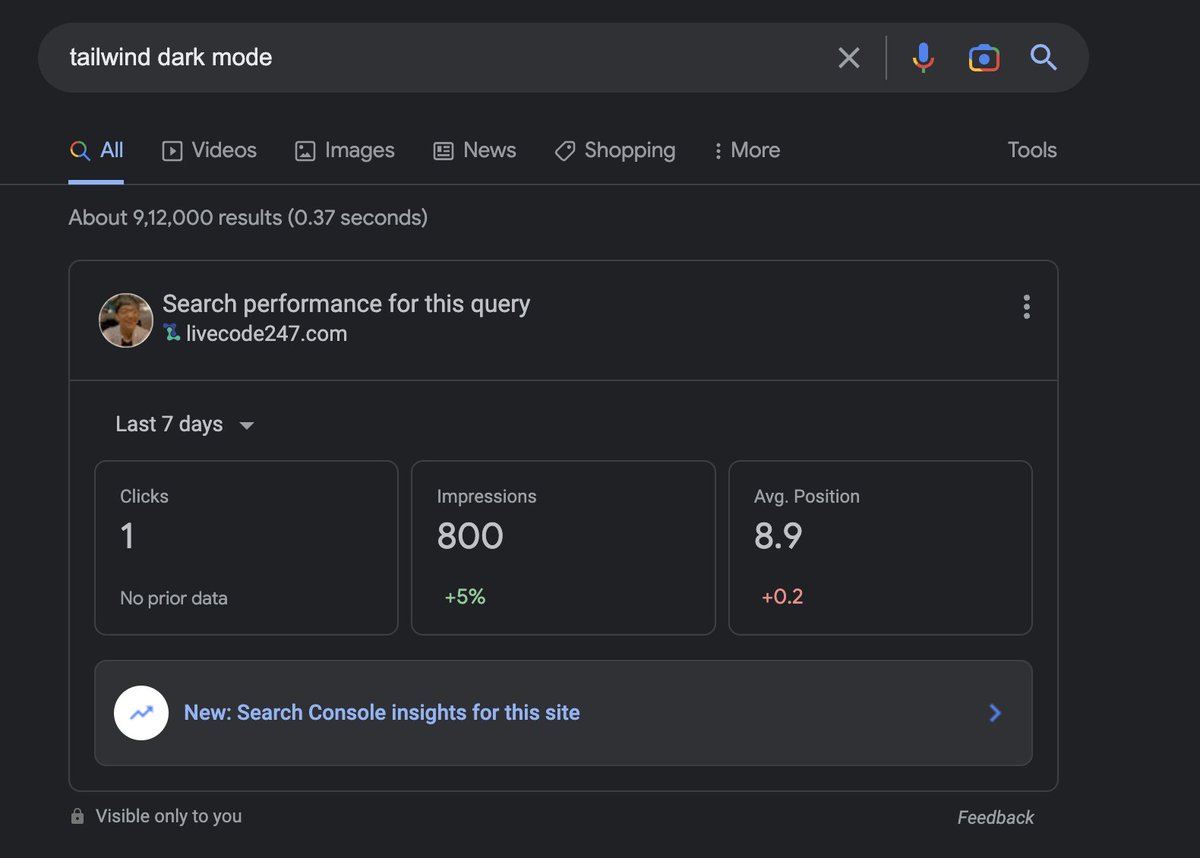The width and height of the screenshot is (1200, 858).
Task: Click the '+5%' impressions change value
Action: coord(465,597)
